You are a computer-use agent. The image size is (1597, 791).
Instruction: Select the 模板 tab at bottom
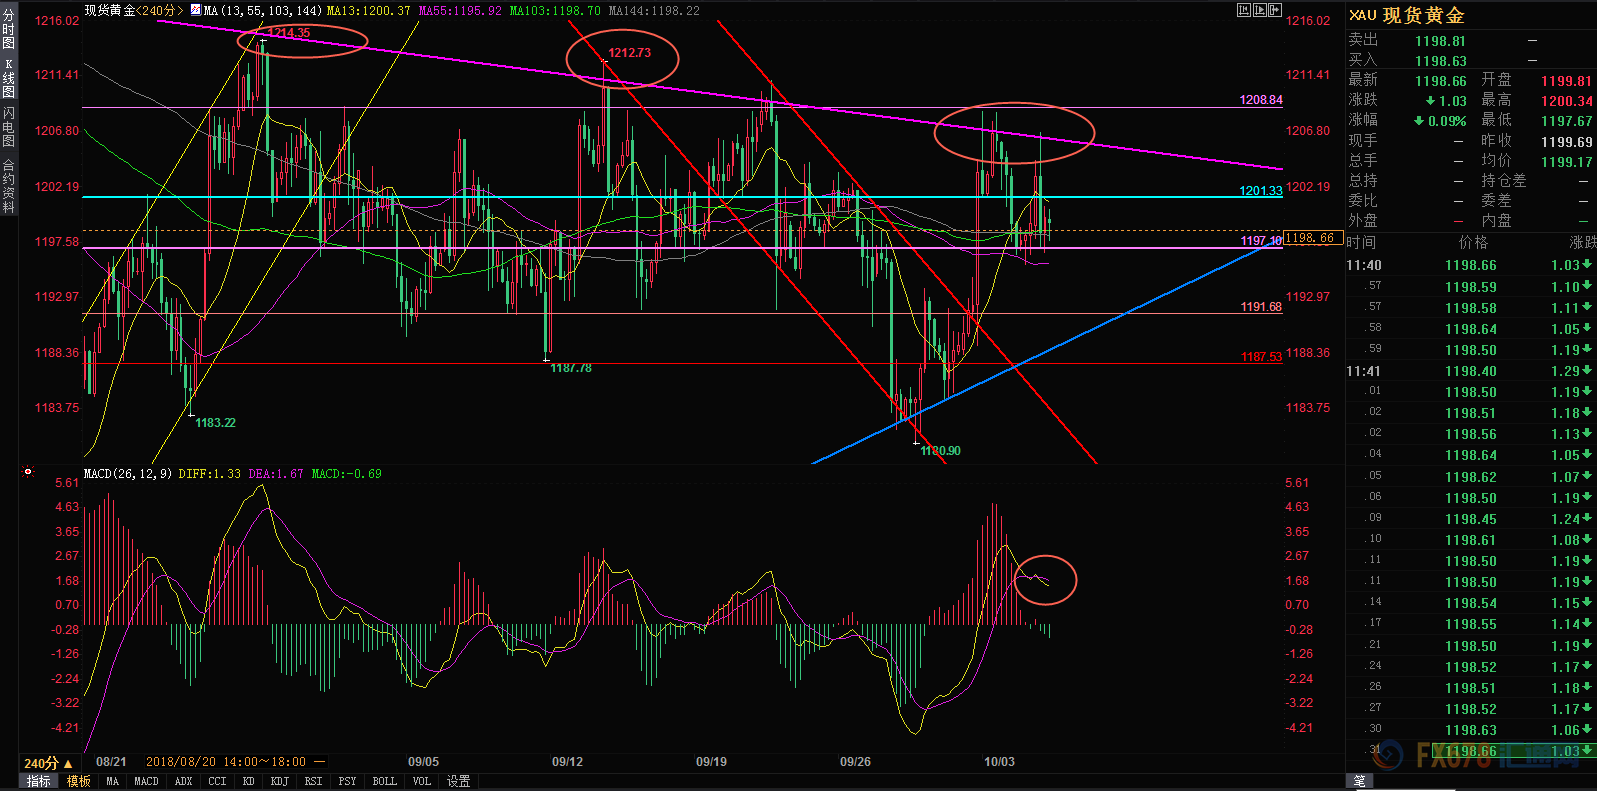pyautogui.click(x=79, y=781)
